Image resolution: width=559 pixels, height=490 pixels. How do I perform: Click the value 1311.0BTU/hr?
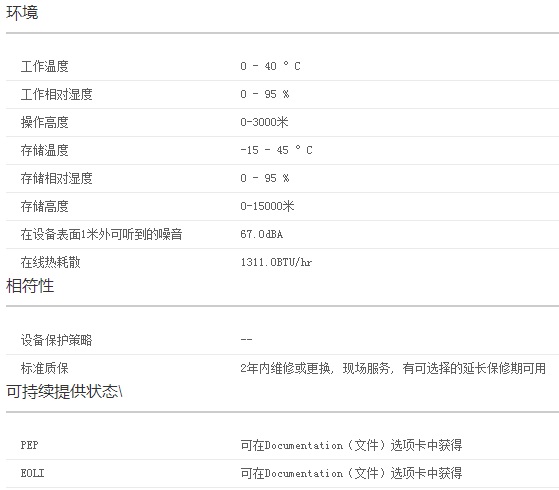click(x=276, y=262)
